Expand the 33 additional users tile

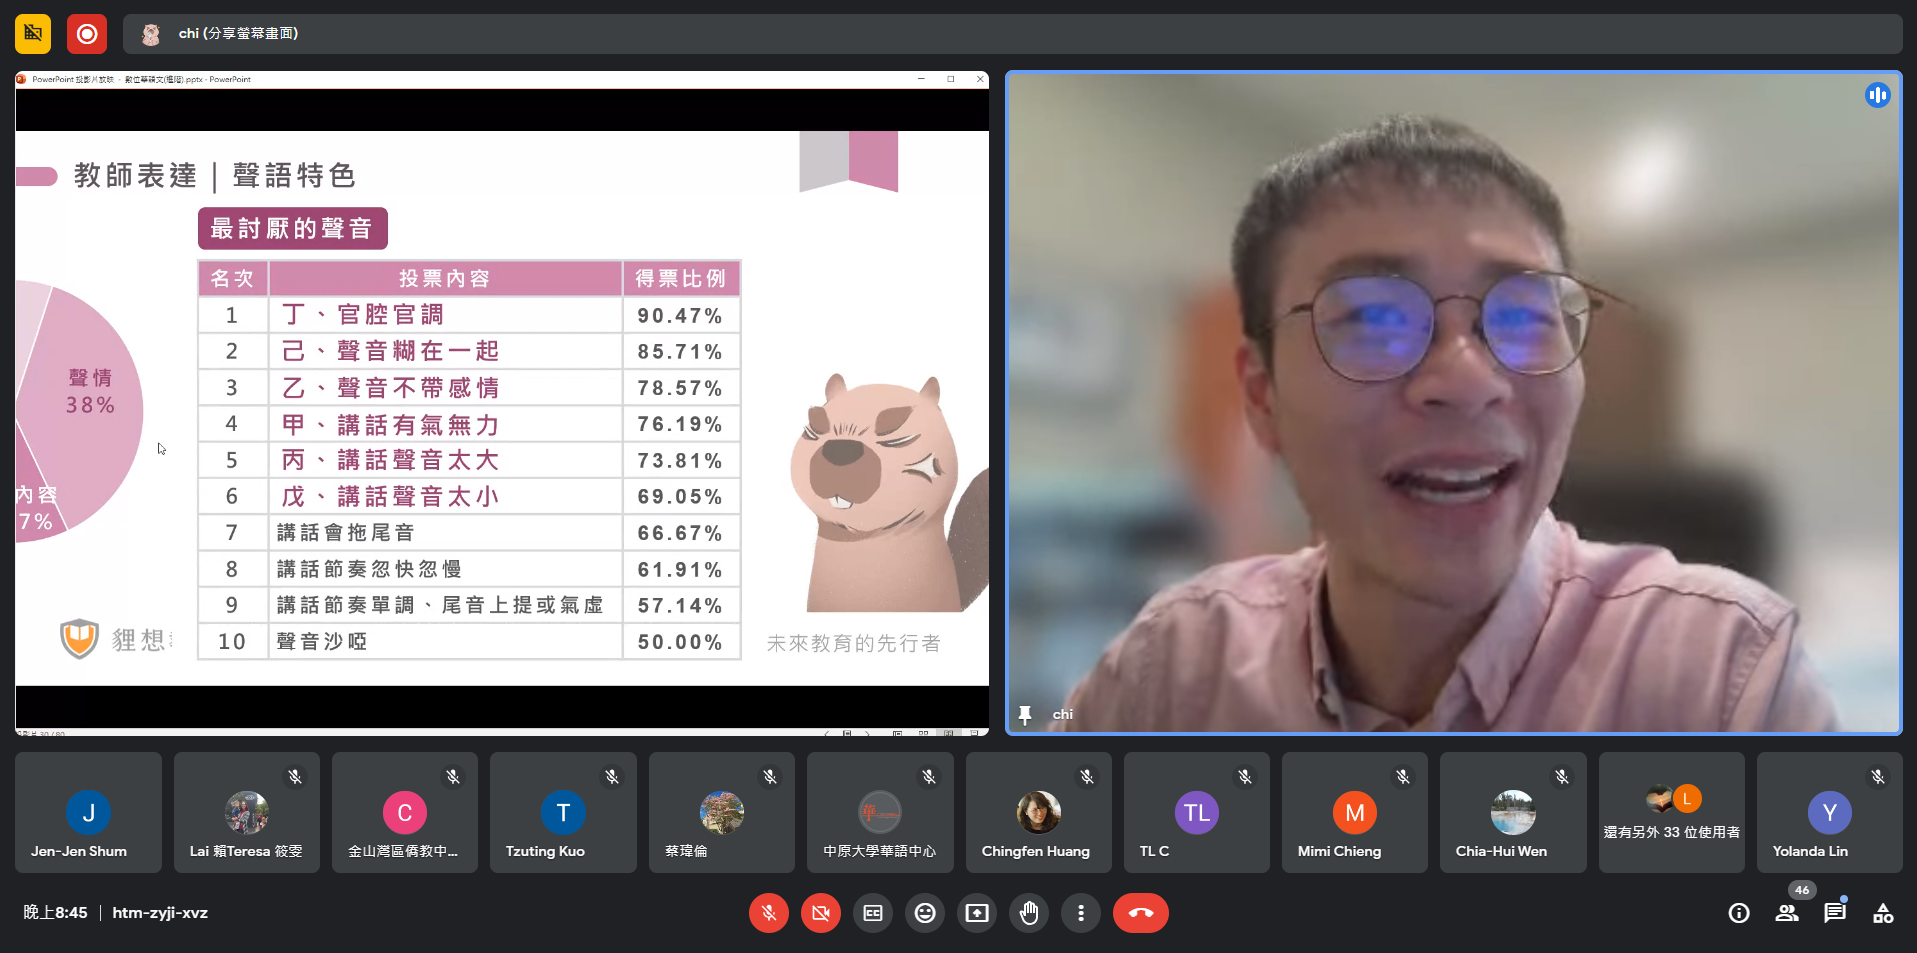point(1671,812)
